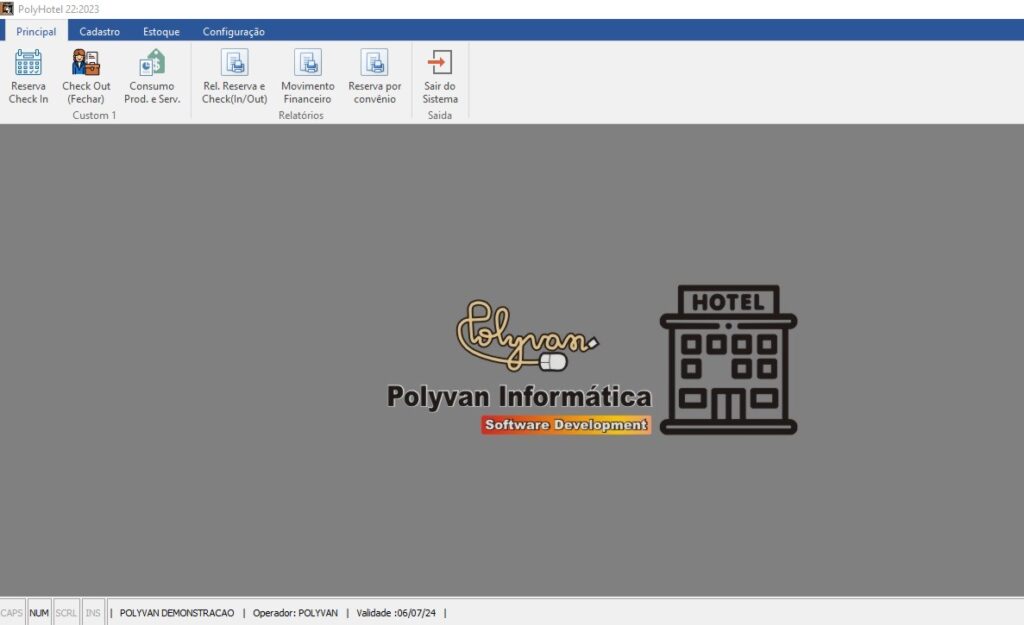Click Operador: POLYVAN status entry
The width and height of the screenshot is (1024, 625).
[x=295, y=613]
